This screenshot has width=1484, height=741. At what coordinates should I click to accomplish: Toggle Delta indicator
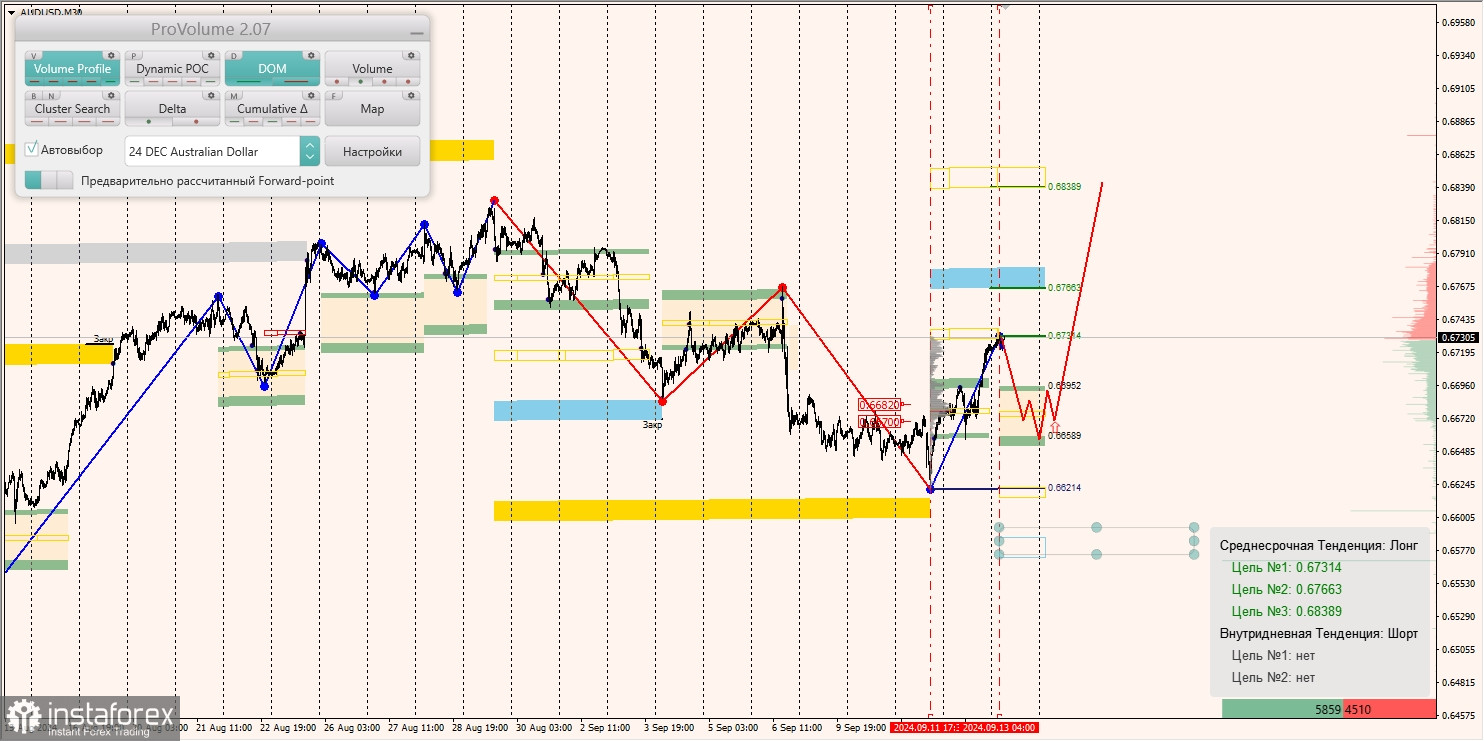[x=172, y=109]
